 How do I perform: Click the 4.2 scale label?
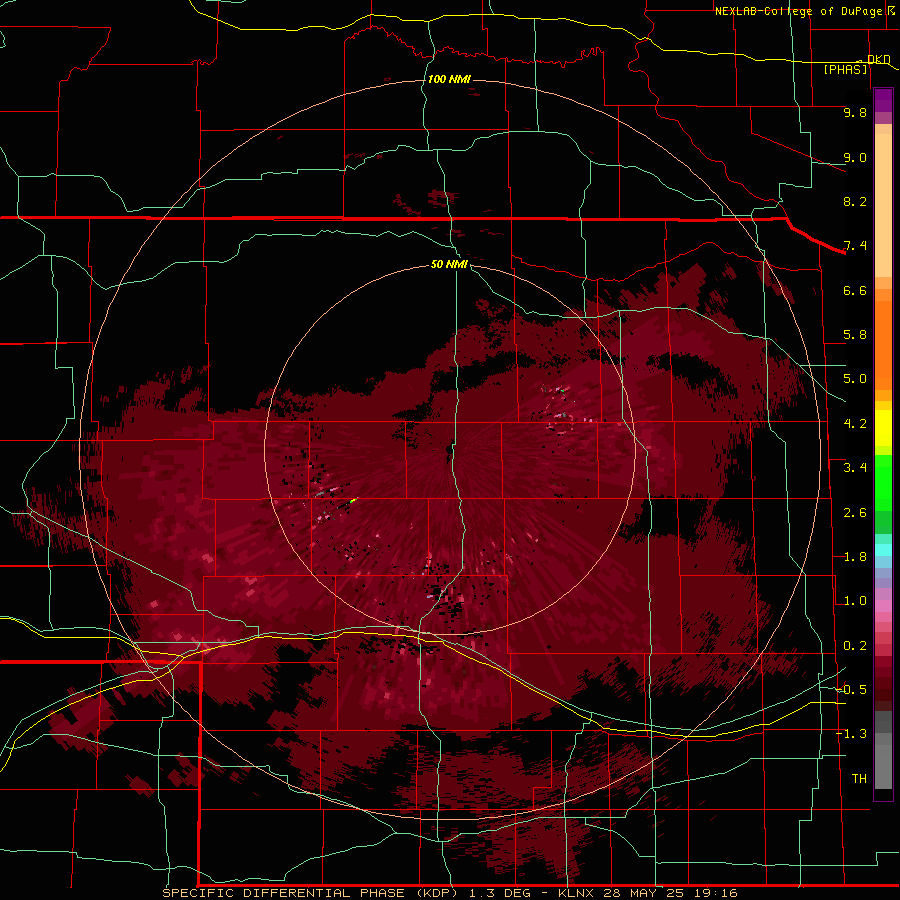click(x=855, y=424)
